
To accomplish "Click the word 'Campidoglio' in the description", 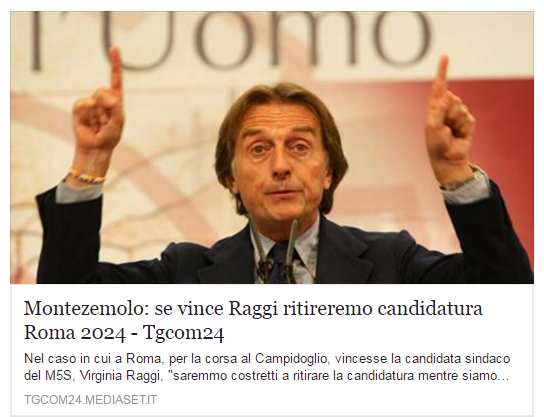I will point(291,359).
